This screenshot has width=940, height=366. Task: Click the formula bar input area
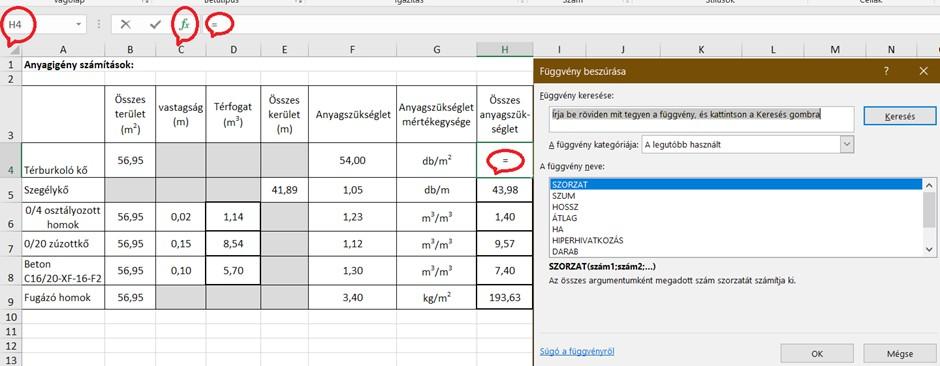pos(570,25)
